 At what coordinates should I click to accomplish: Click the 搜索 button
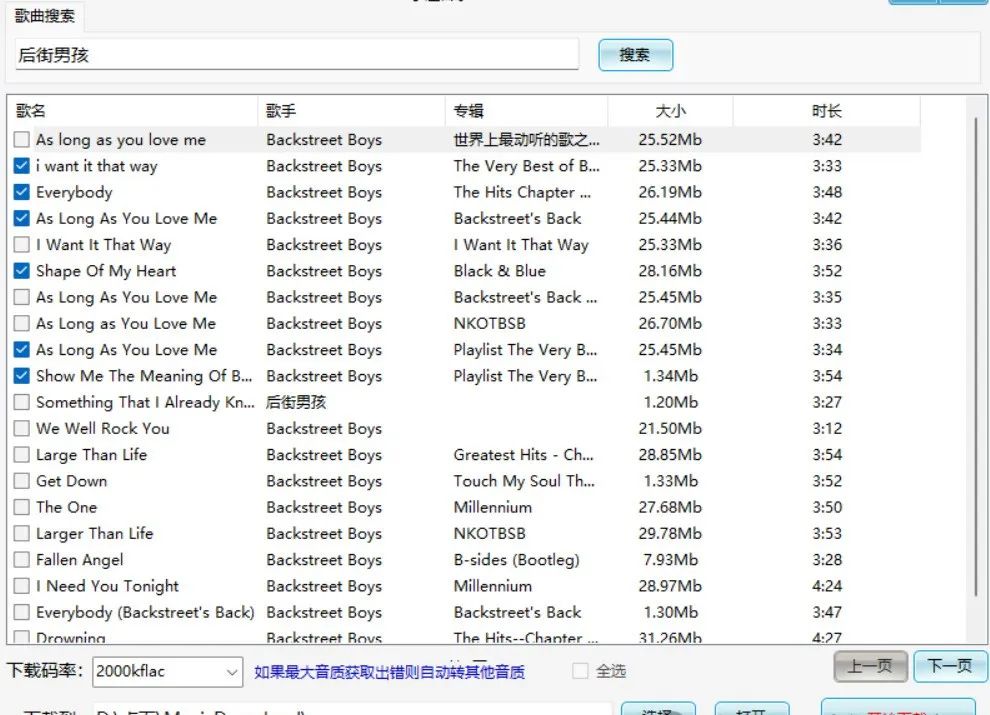(x=635, y=55)
